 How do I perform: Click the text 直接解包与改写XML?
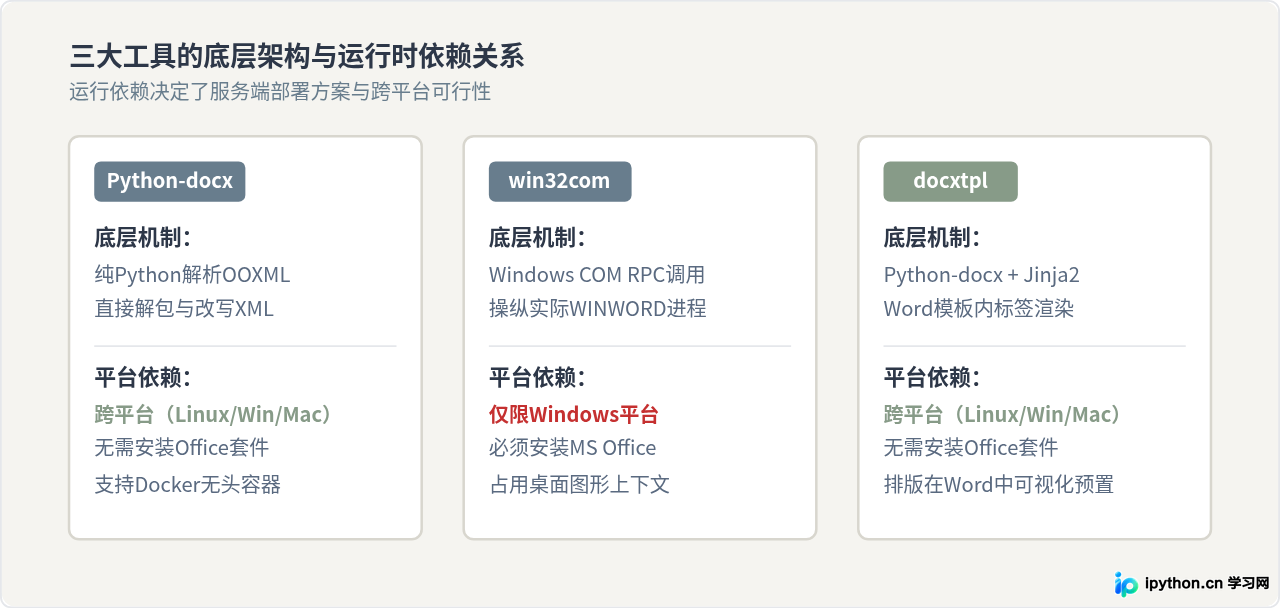point(184,309)
